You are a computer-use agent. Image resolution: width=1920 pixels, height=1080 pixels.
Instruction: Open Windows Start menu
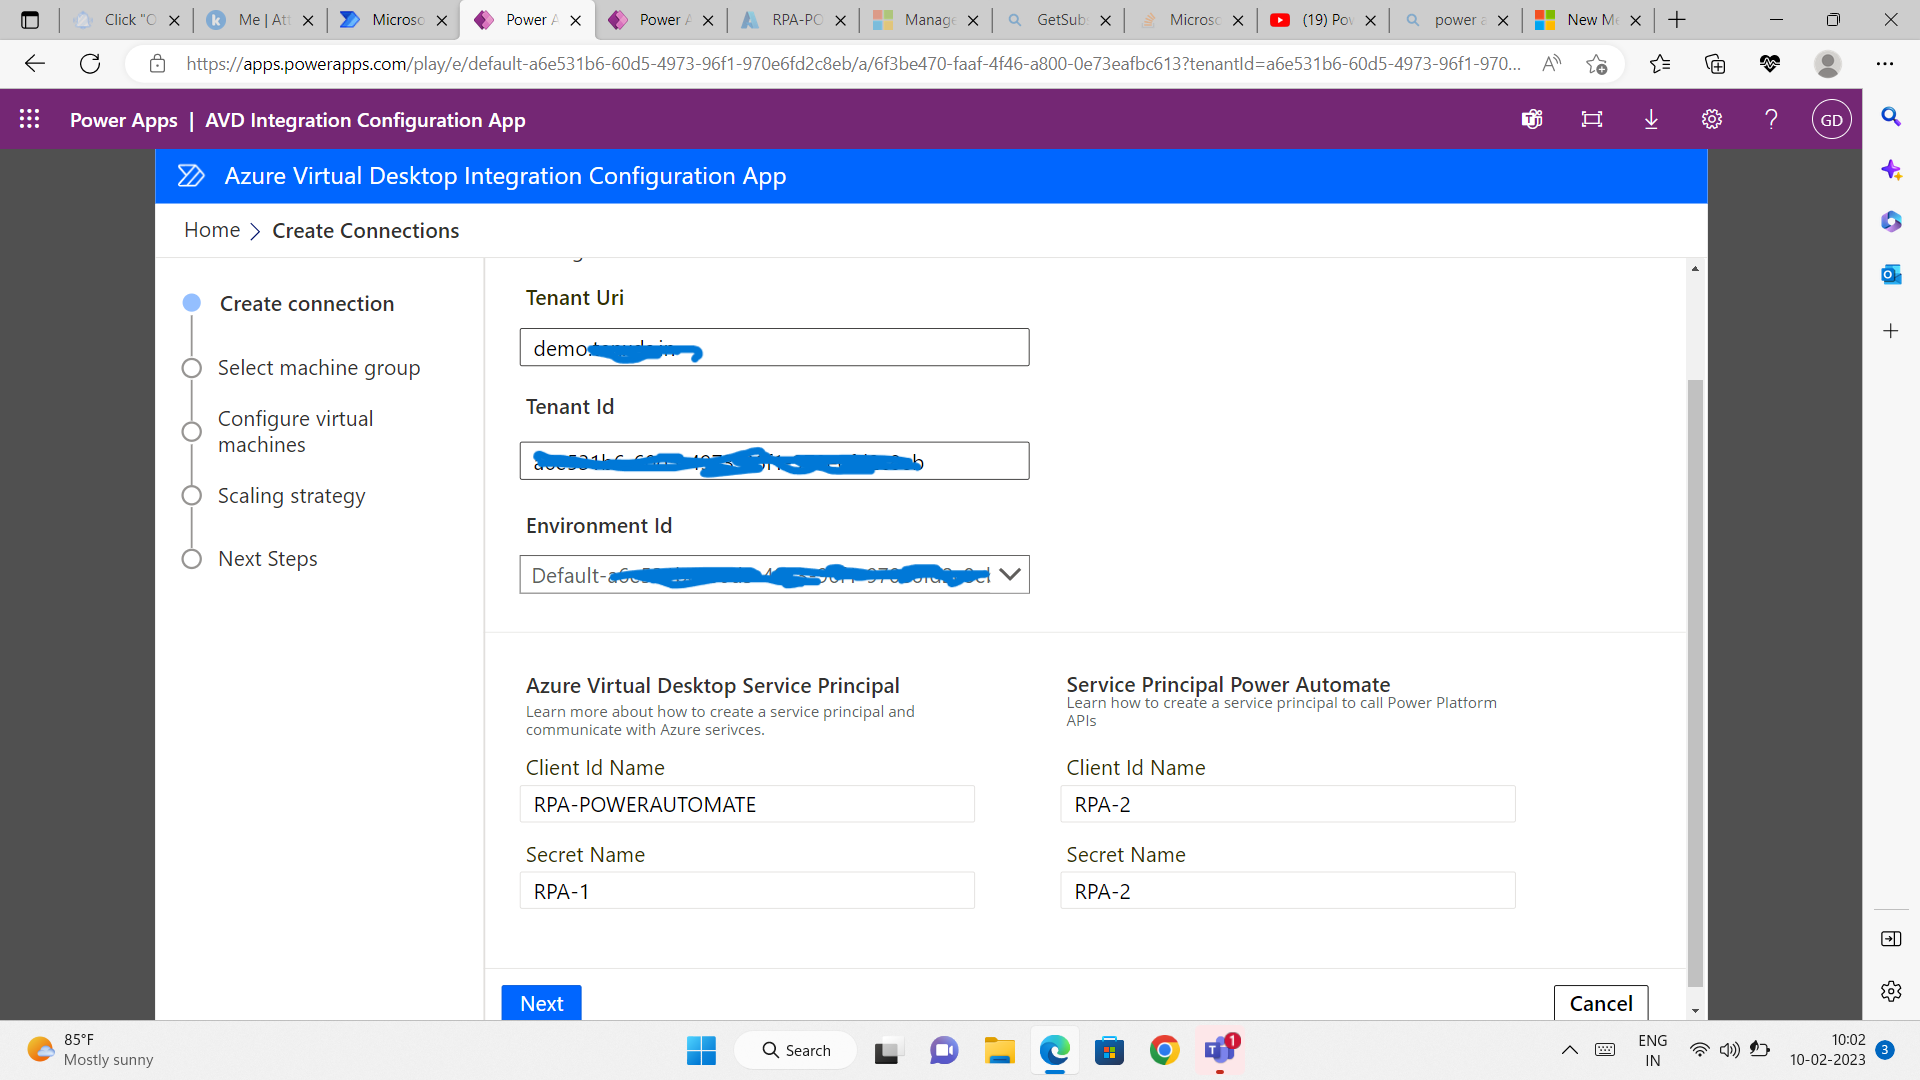click(x=701, y=1050)
